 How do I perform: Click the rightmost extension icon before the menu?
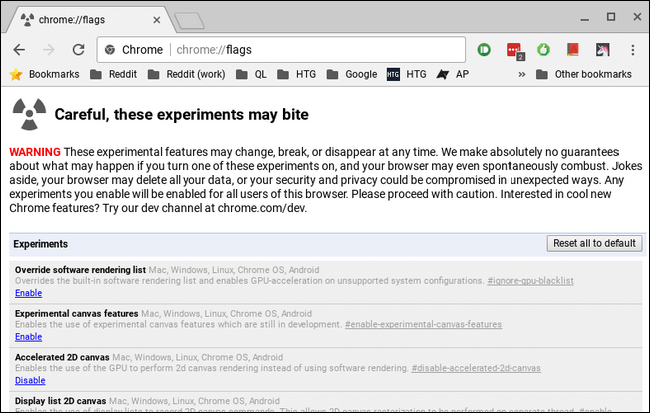click(x=603, y=50)
